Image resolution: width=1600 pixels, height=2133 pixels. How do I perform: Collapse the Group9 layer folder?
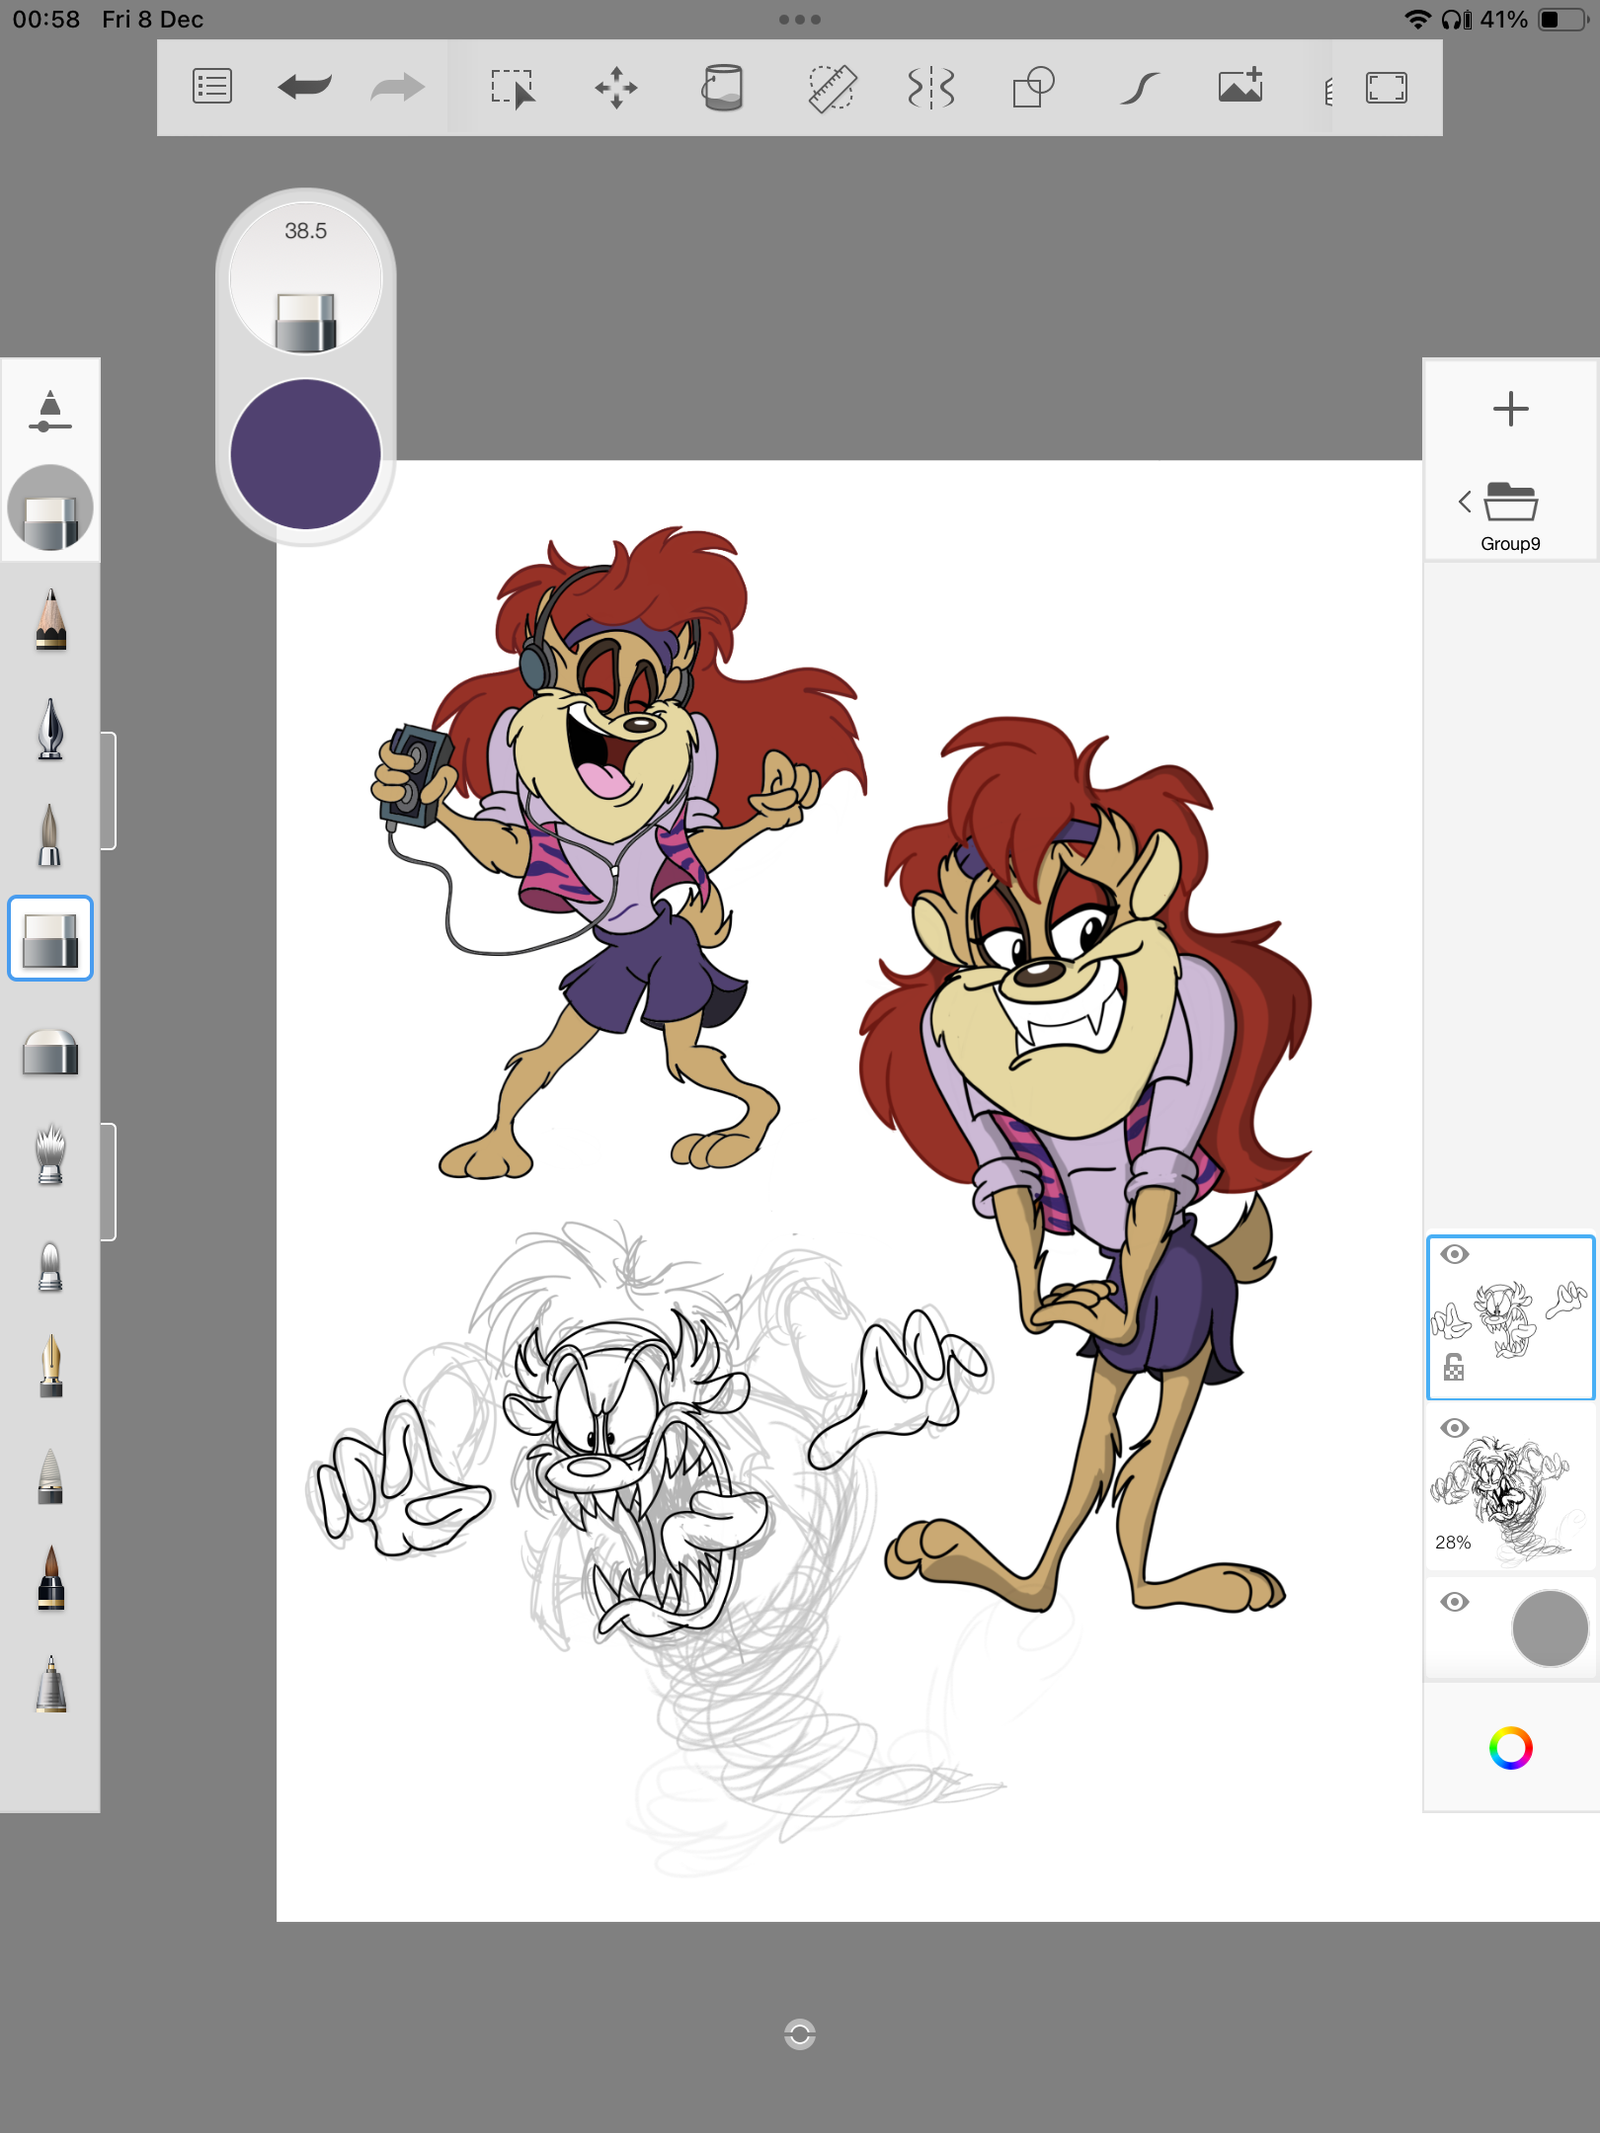coord(1465,501)
